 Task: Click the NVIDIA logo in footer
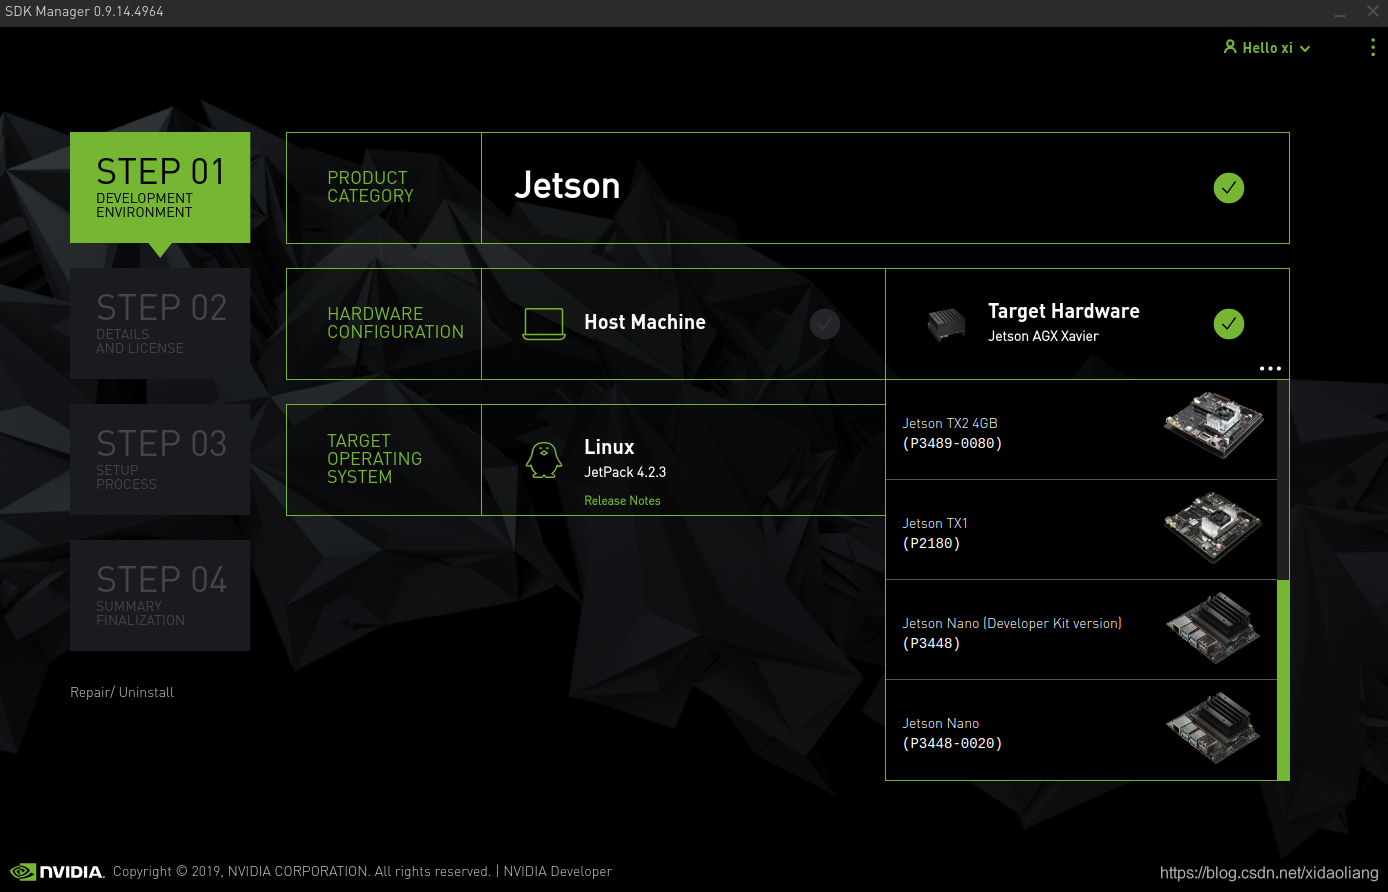tap(57, 871)
